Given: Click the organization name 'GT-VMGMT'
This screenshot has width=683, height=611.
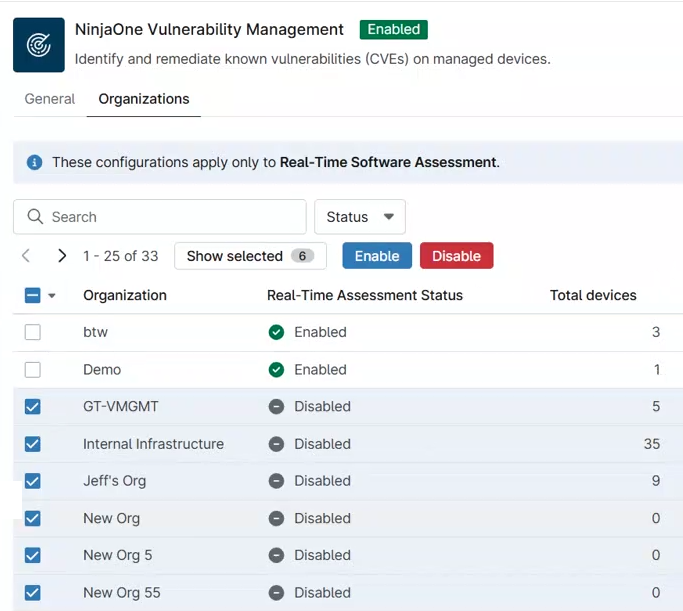Looking at the screenshot, I should pos(121,407).
